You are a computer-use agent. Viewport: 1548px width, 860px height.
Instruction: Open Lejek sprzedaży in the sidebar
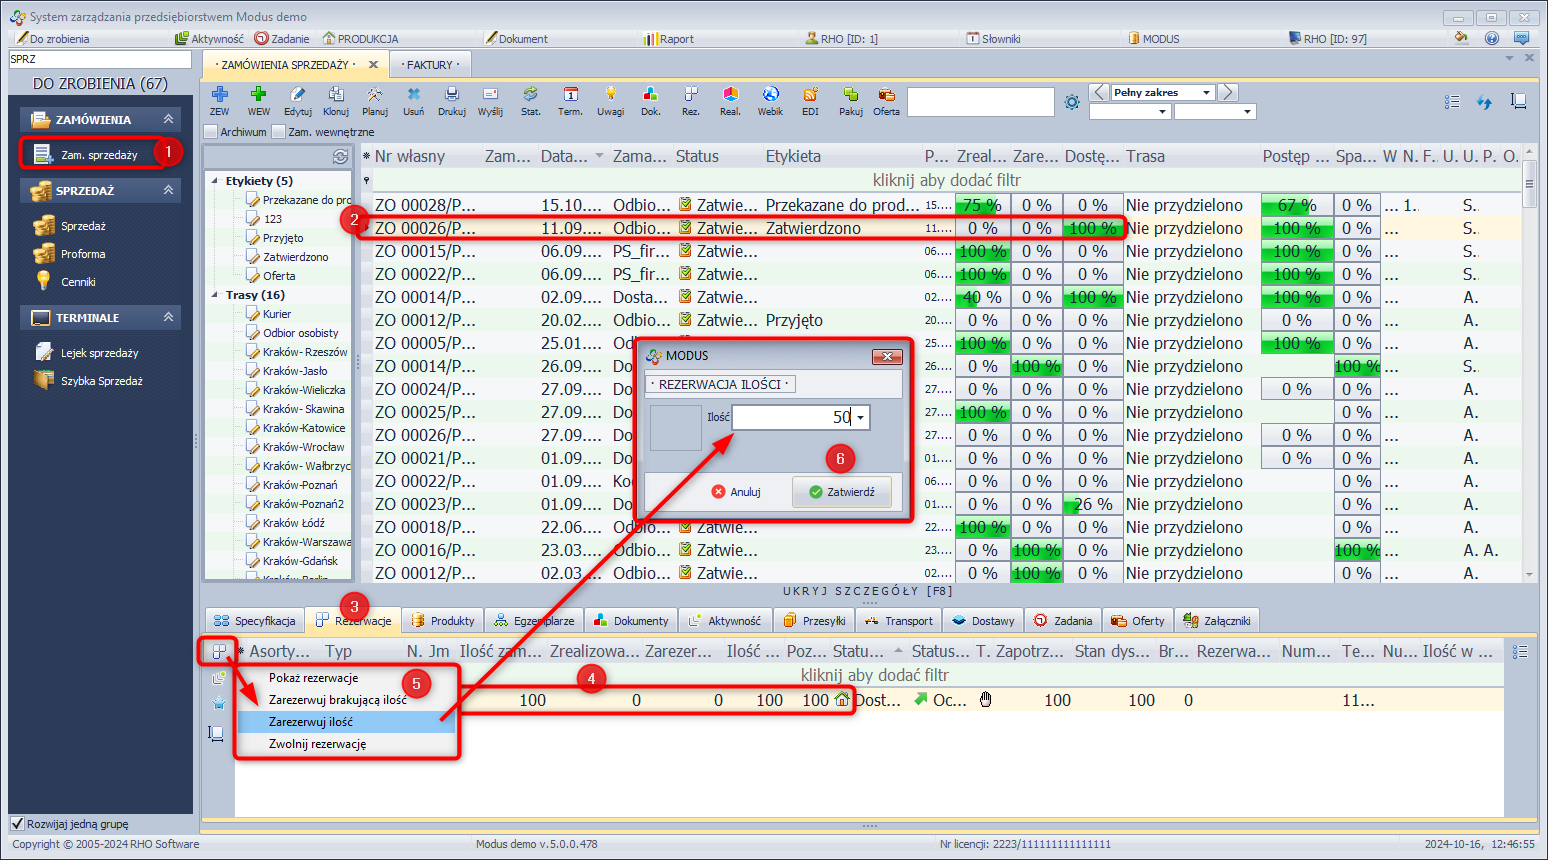pyautogui.click(x=99, y=353)
